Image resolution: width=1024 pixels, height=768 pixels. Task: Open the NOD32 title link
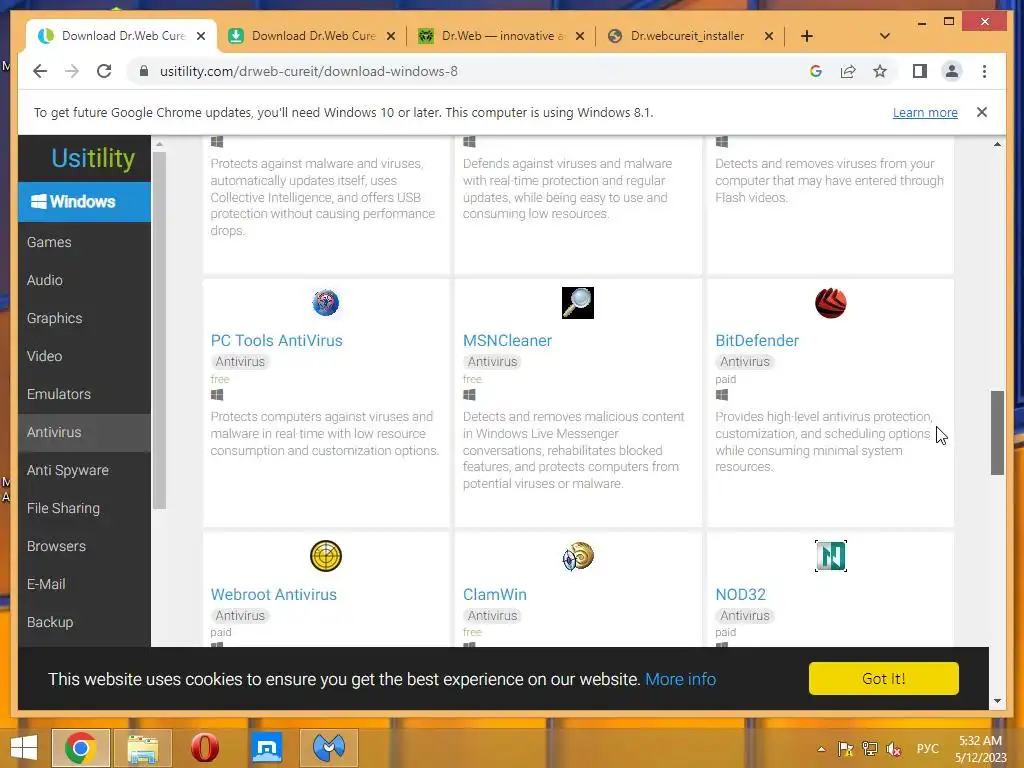(x=741, y=594)
